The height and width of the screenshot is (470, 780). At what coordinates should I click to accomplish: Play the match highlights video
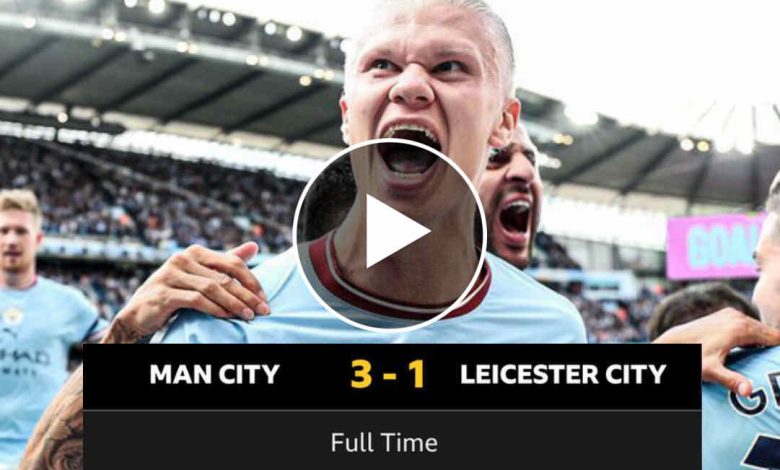[x=390, y=235]
